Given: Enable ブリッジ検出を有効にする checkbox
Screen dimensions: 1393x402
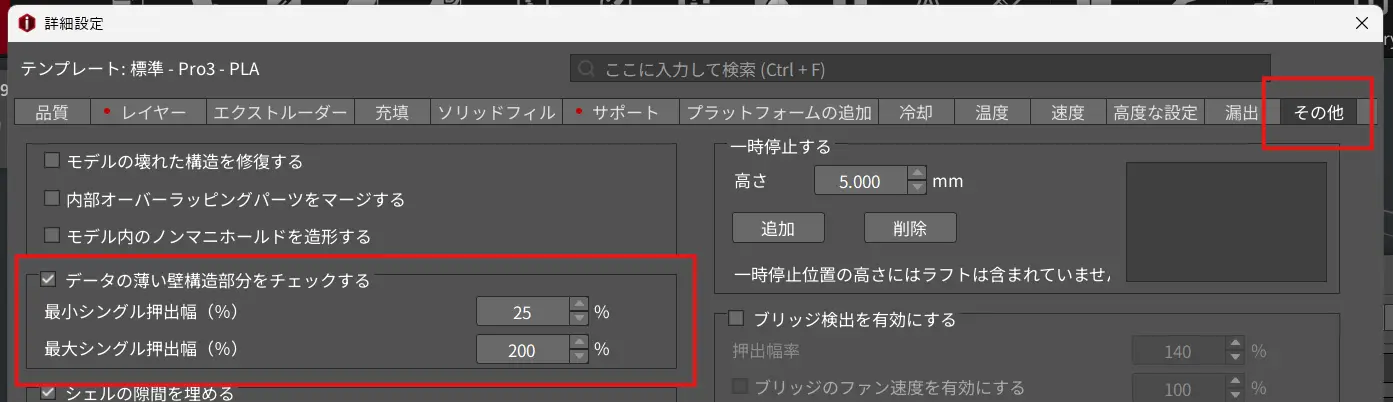Looking at the screenshot, I should (x=736, y=319).
